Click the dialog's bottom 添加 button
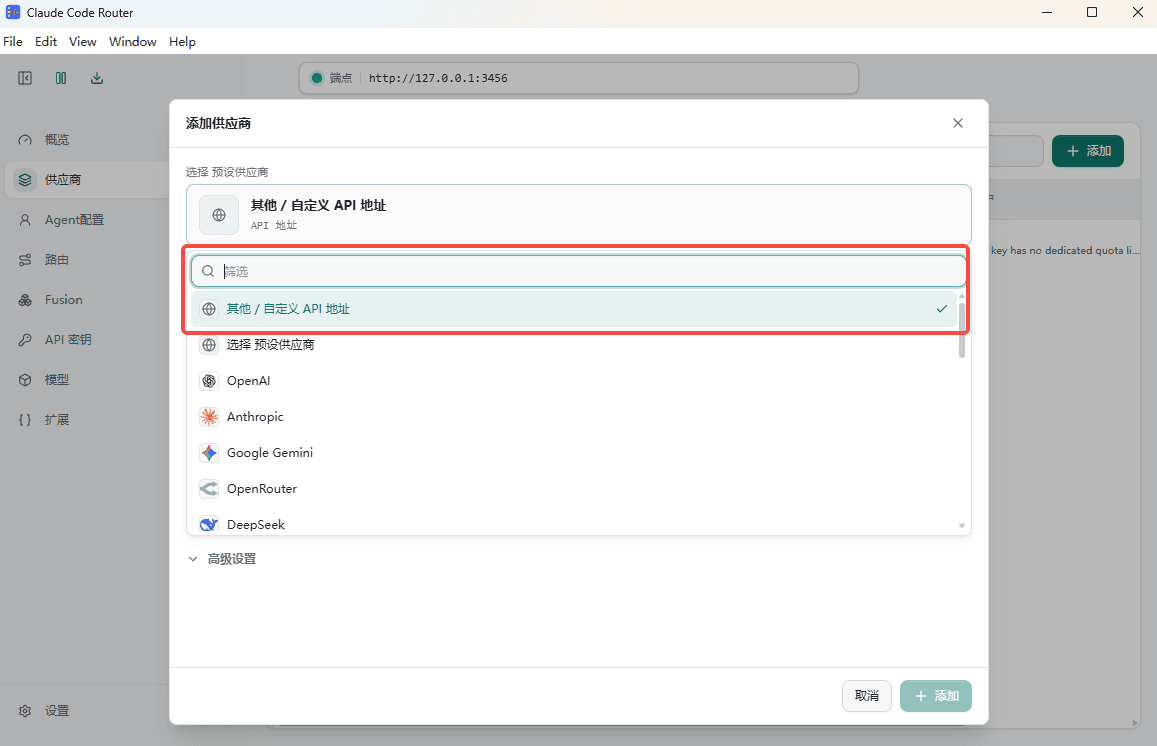Image resolution: width=1157 pixels, height=746 pixels. [x=936, y=696]
